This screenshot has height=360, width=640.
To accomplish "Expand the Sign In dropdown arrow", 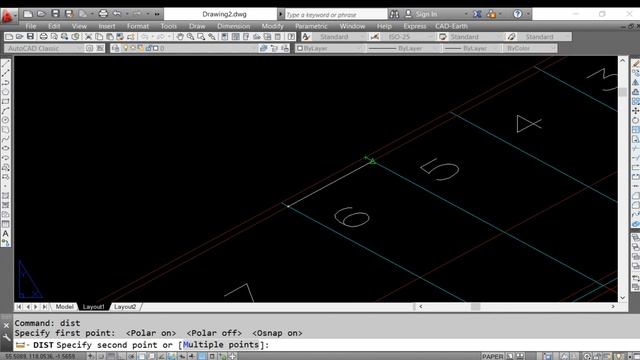I will pyautogui.click(x=466, y=14).
